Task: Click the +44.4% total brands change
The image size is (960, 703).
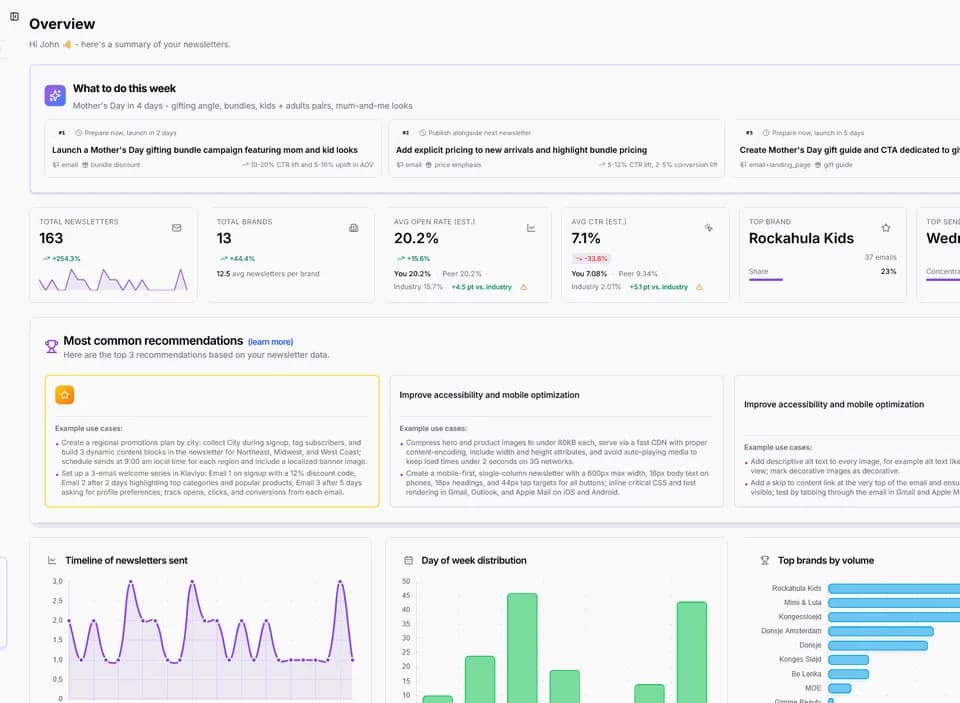Action: click(237, 258)
